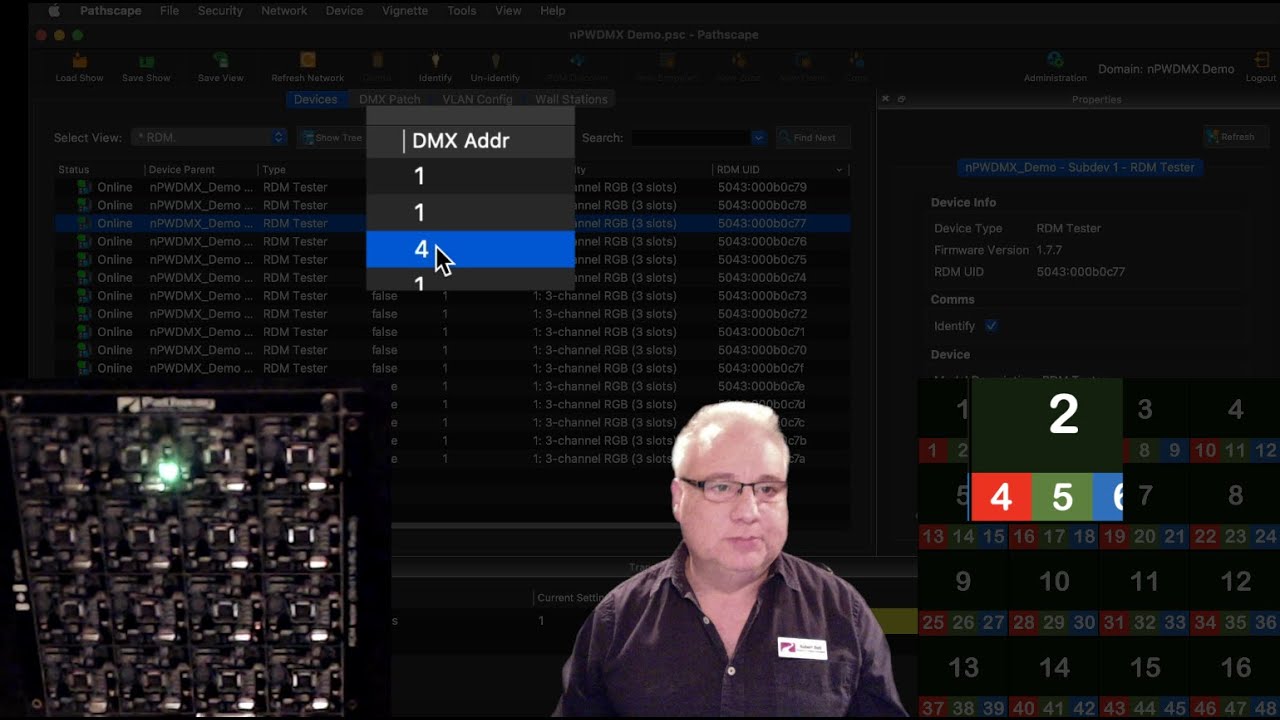The height and width of the screenshot is (720, 1280).
Task: Click the DMX Addr column header in the magnified view
Action: click(x=461, y=141)
